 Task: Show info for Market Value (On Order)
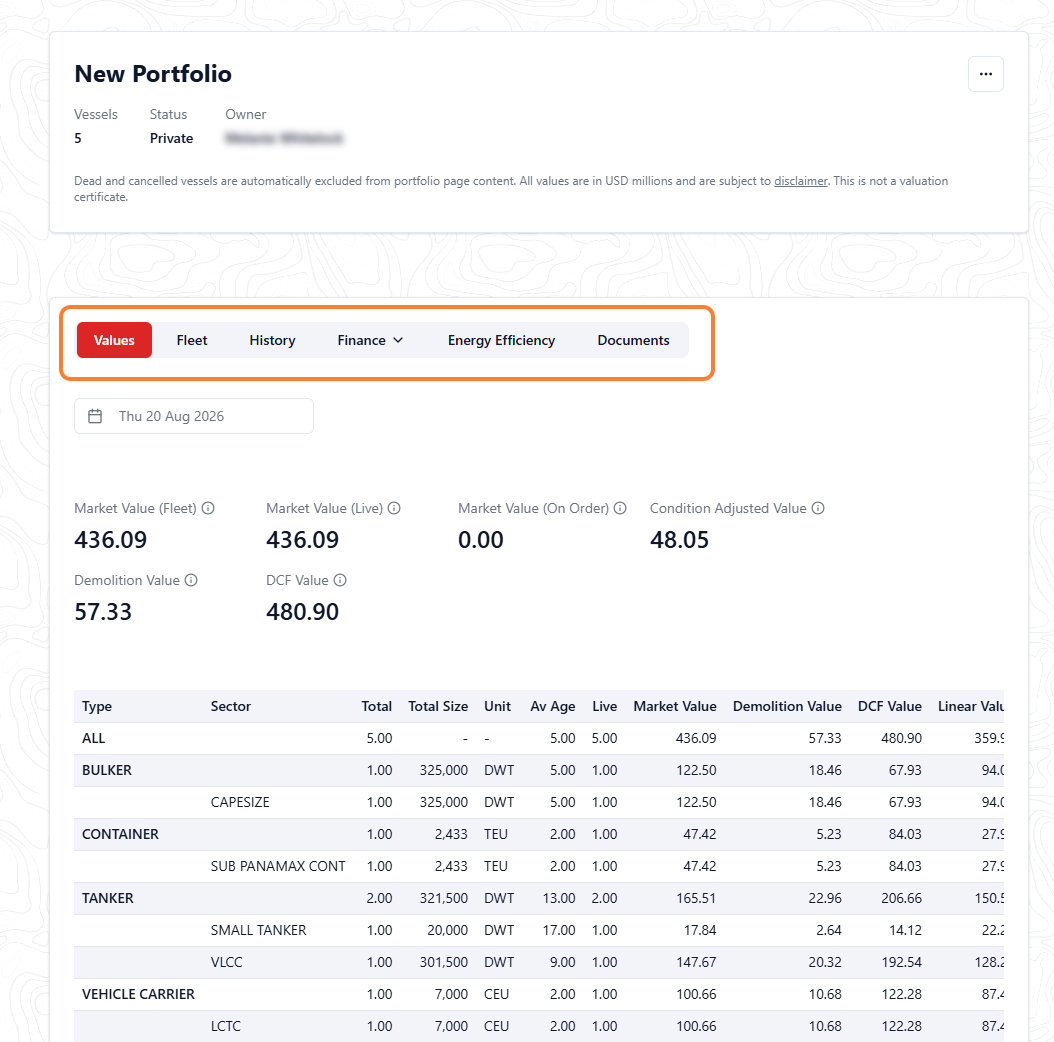(620, 508)
